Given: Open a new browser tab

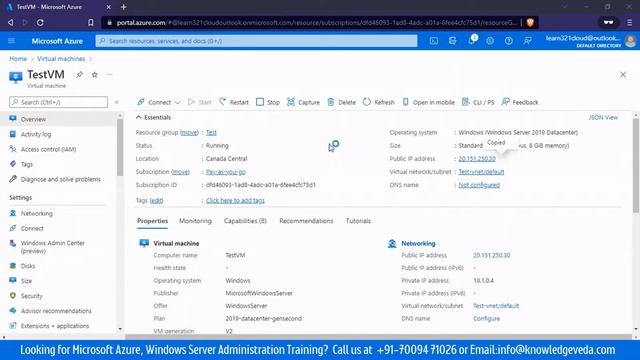Looking at the screenshot, I should (124, 7).
